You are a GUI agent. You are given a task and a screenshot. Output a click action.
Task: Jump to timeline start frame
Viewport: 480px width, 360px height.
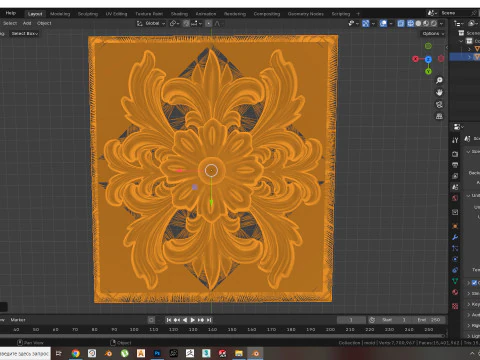[169, 320]
